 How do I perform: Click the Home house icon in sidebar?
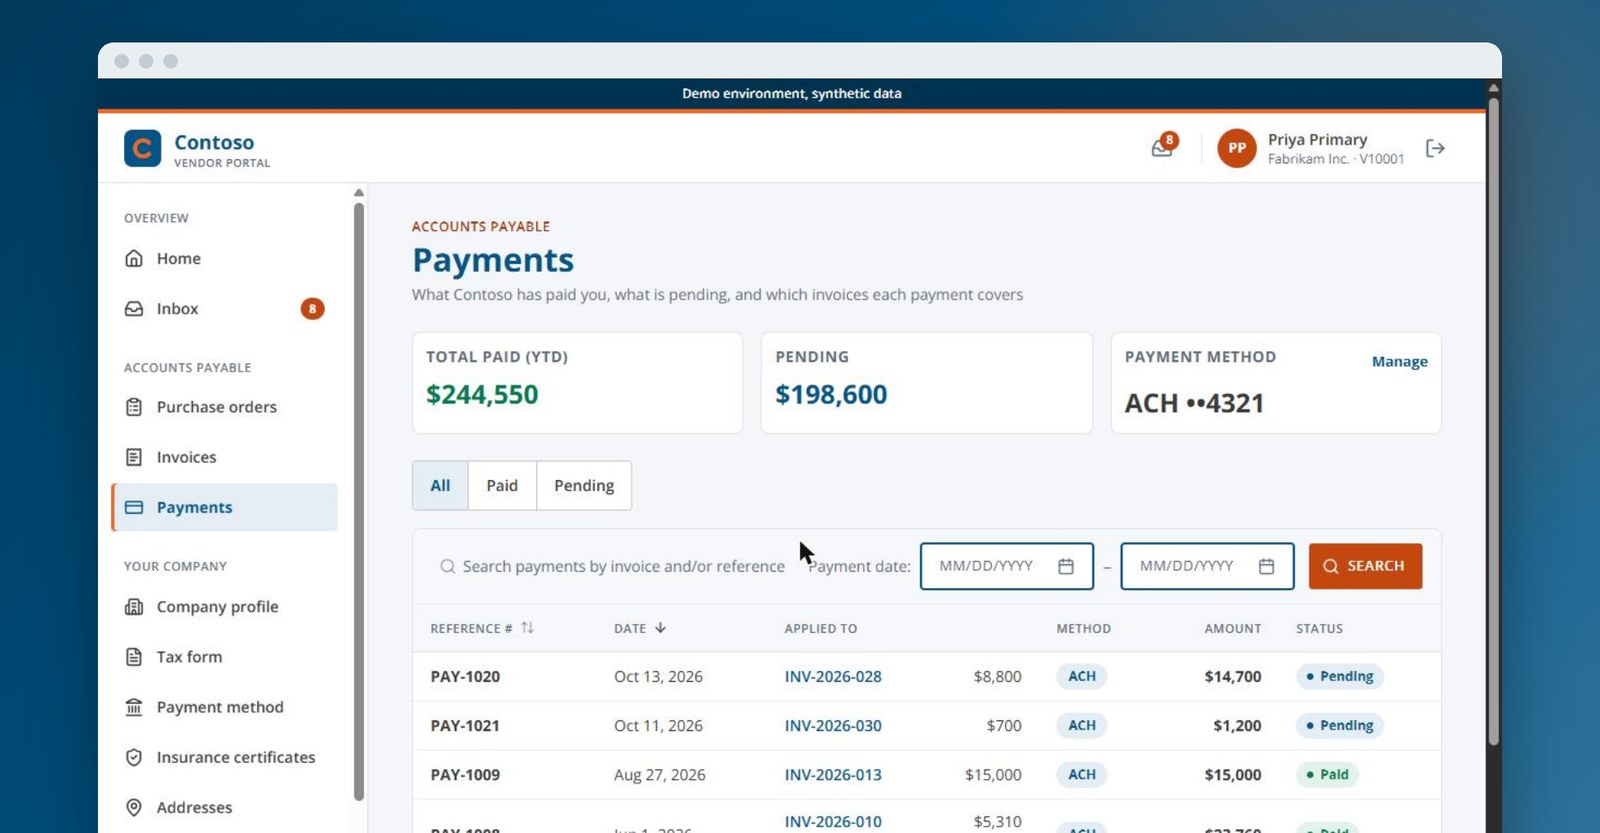[134, 258]
